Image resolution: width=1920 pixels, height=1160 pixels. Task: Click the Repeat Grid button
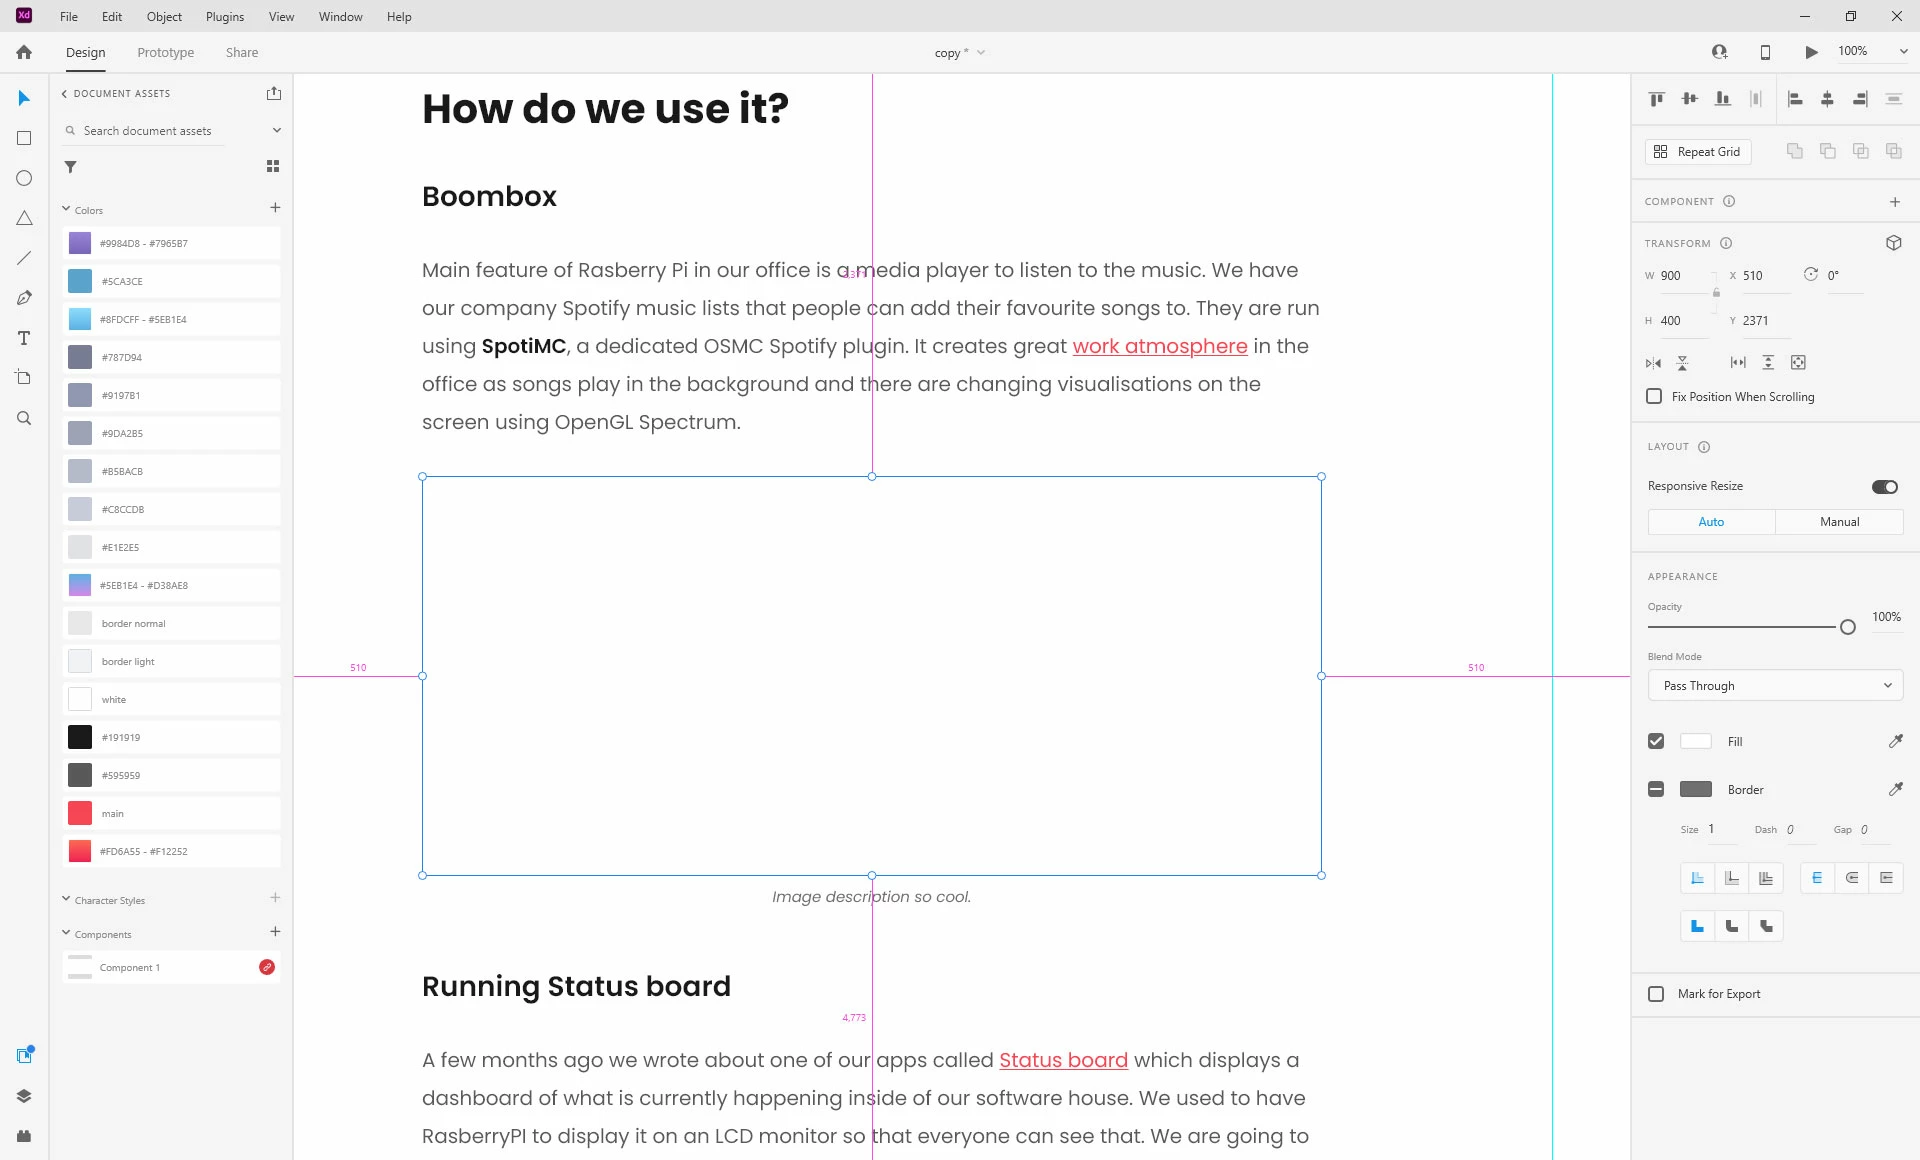click(x=1698, y=152)
